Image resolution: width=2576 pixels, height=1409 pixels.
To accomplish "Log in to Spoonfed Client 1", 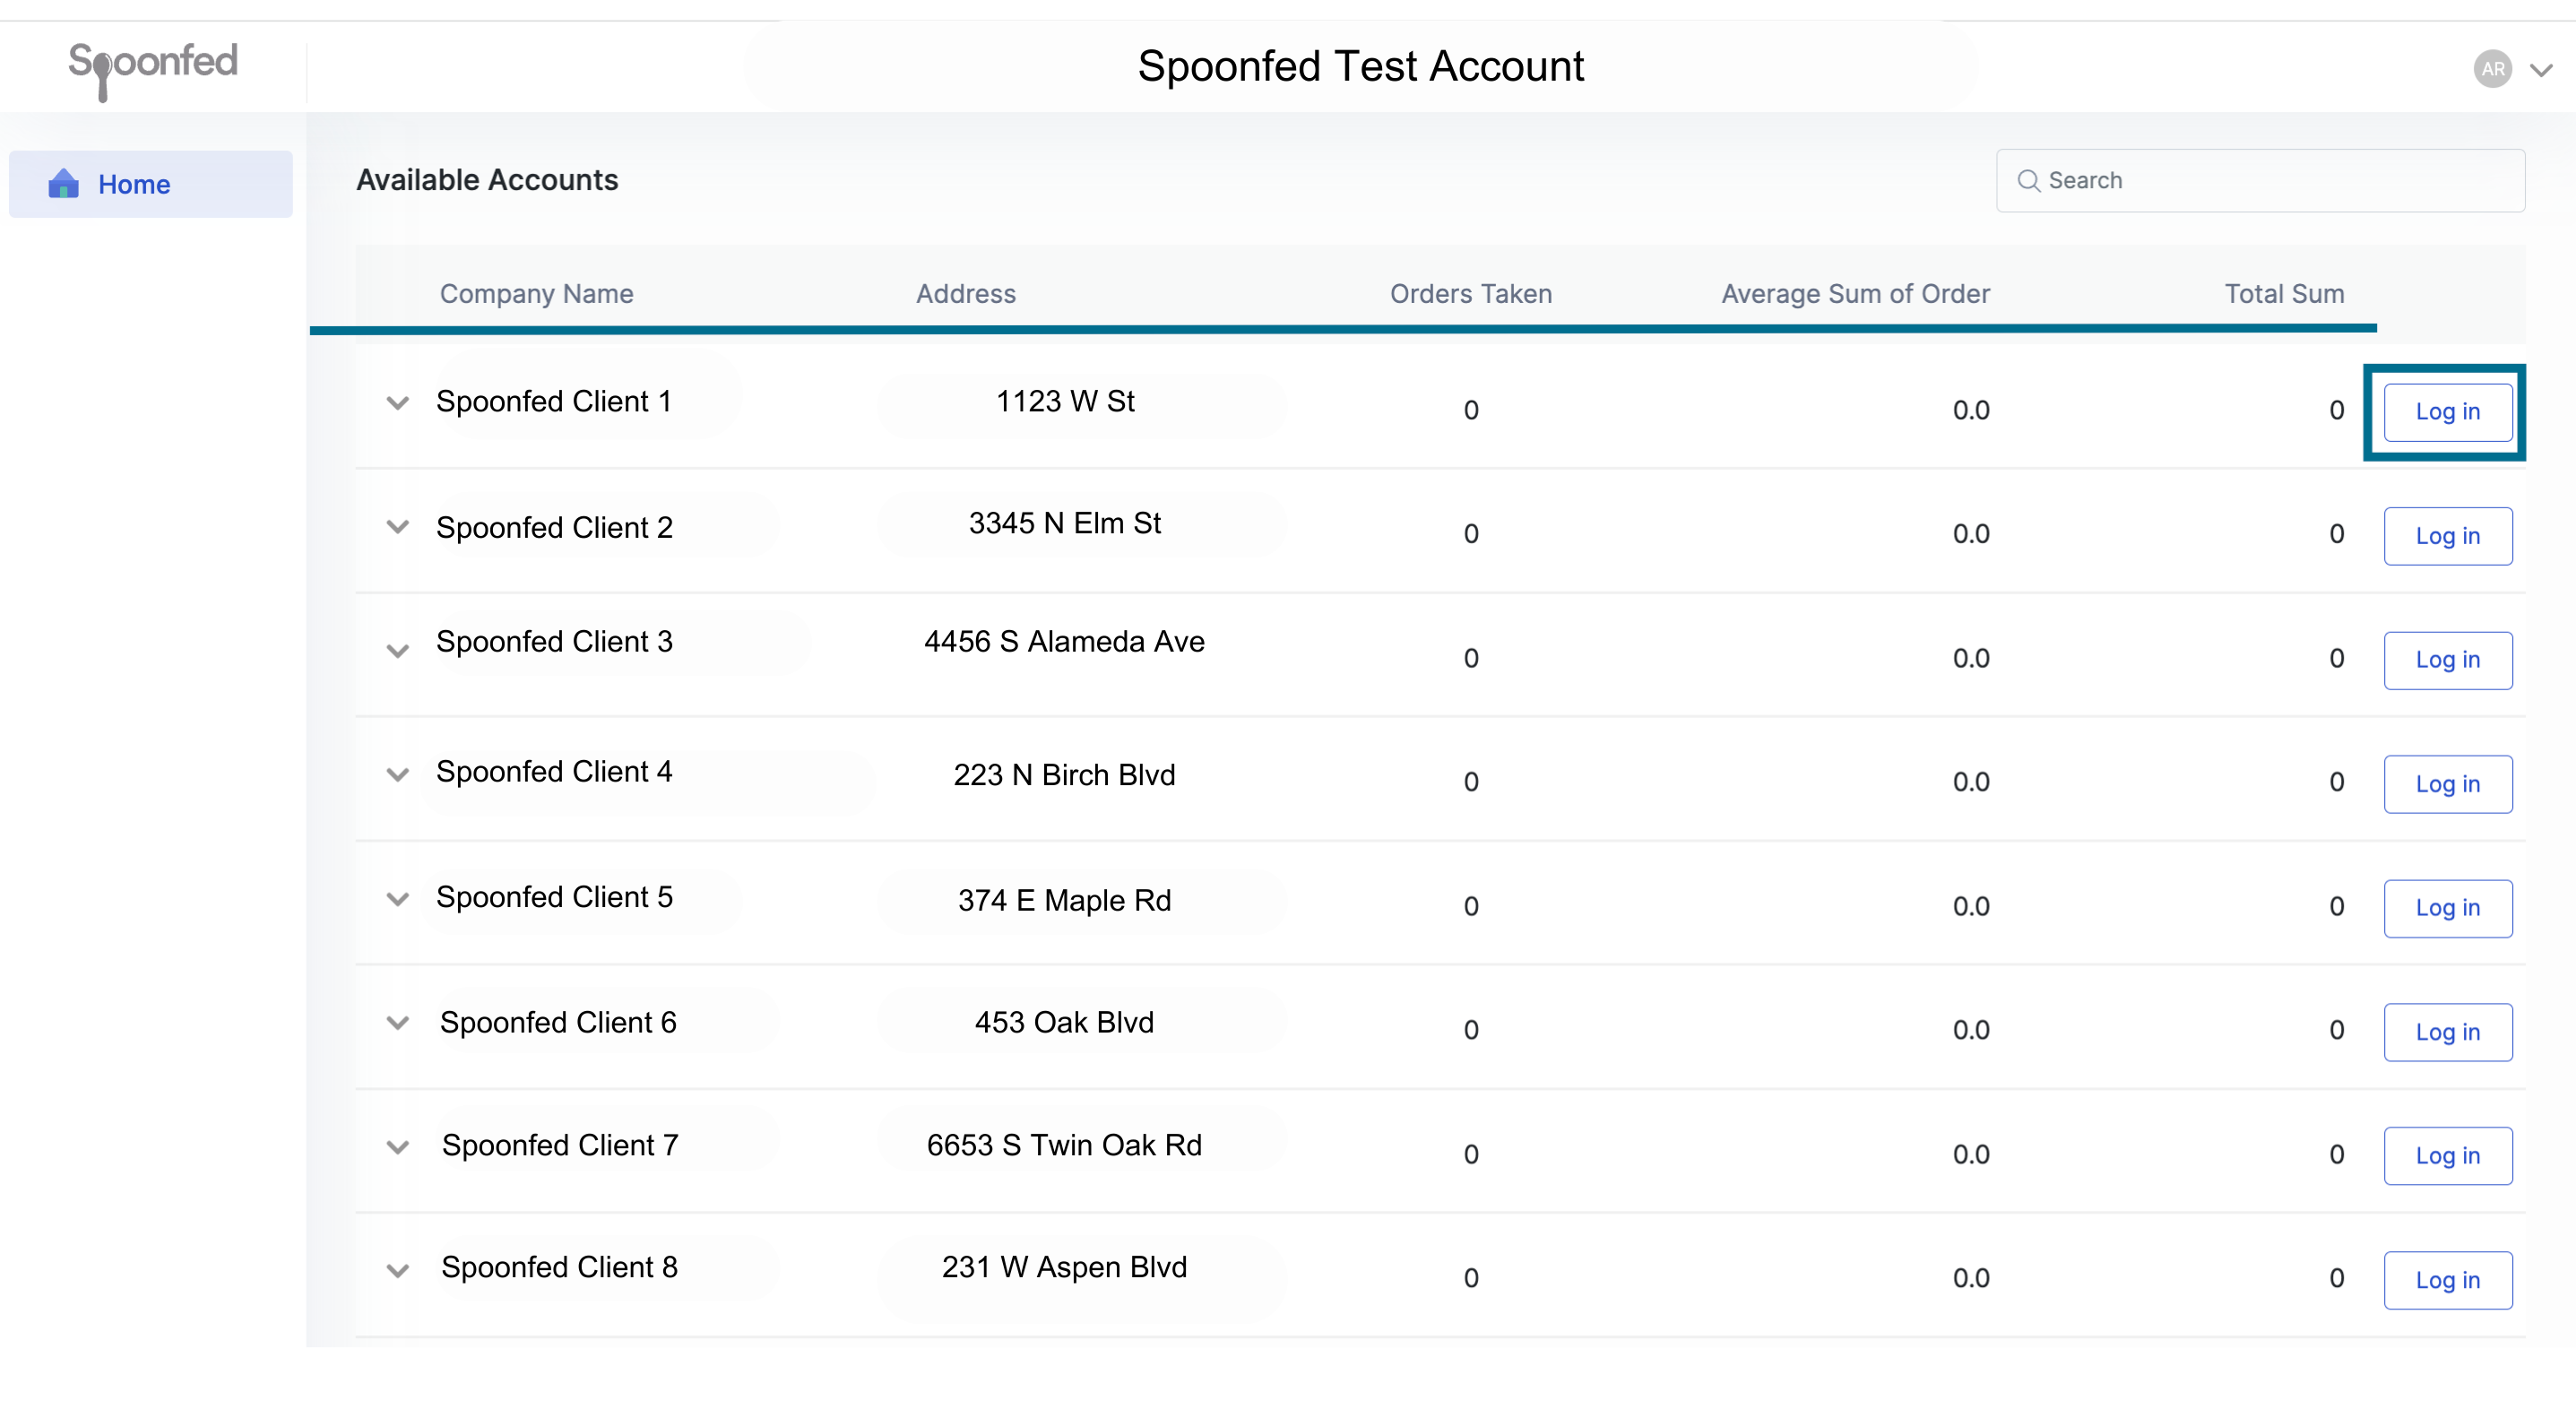I will 2447,412.
